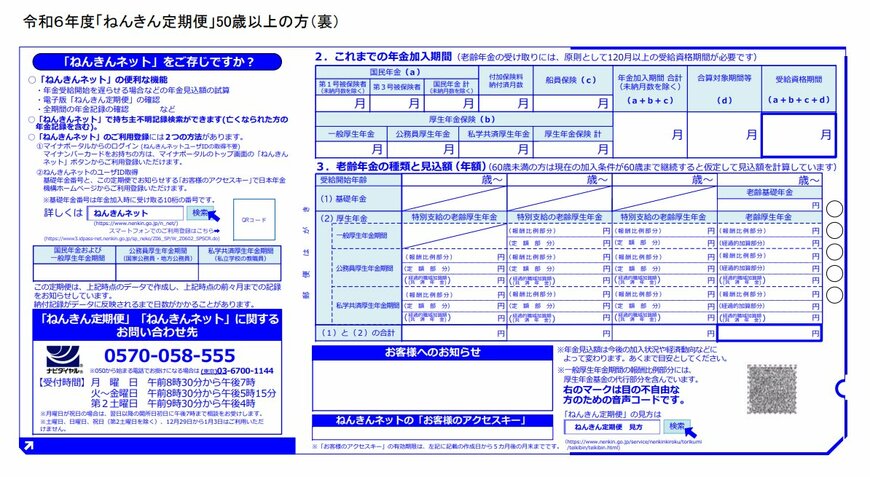Click column header 老齢基礎年金
The width and height of the screenshot is (870, 477).
[x=769, y=192]
